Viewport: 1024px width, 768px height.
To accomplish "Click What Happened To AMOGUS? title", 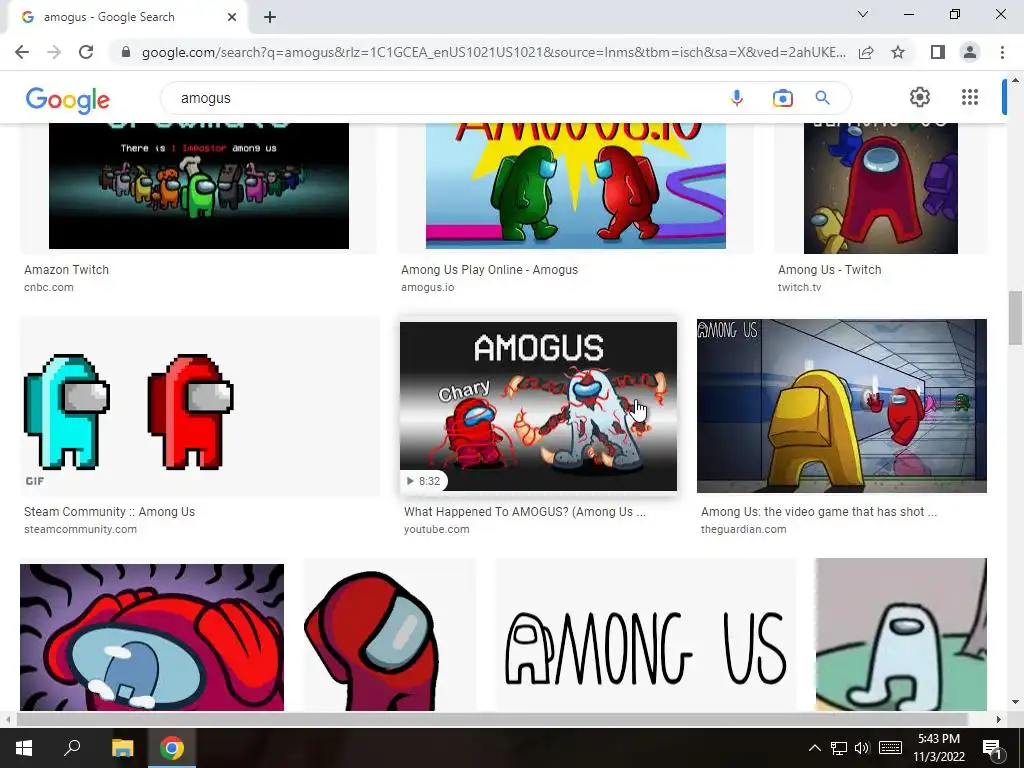I will [524, 512].
